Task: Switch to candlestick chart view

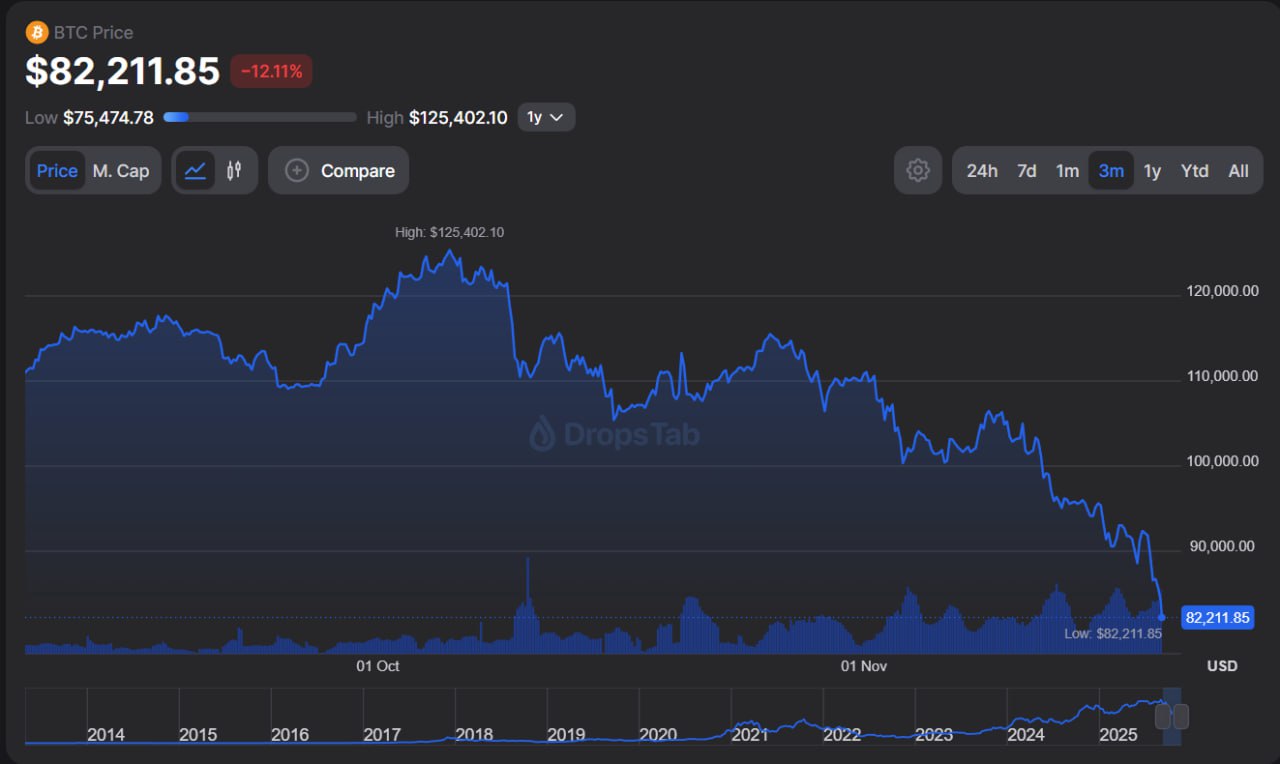Action: [234, 171]
